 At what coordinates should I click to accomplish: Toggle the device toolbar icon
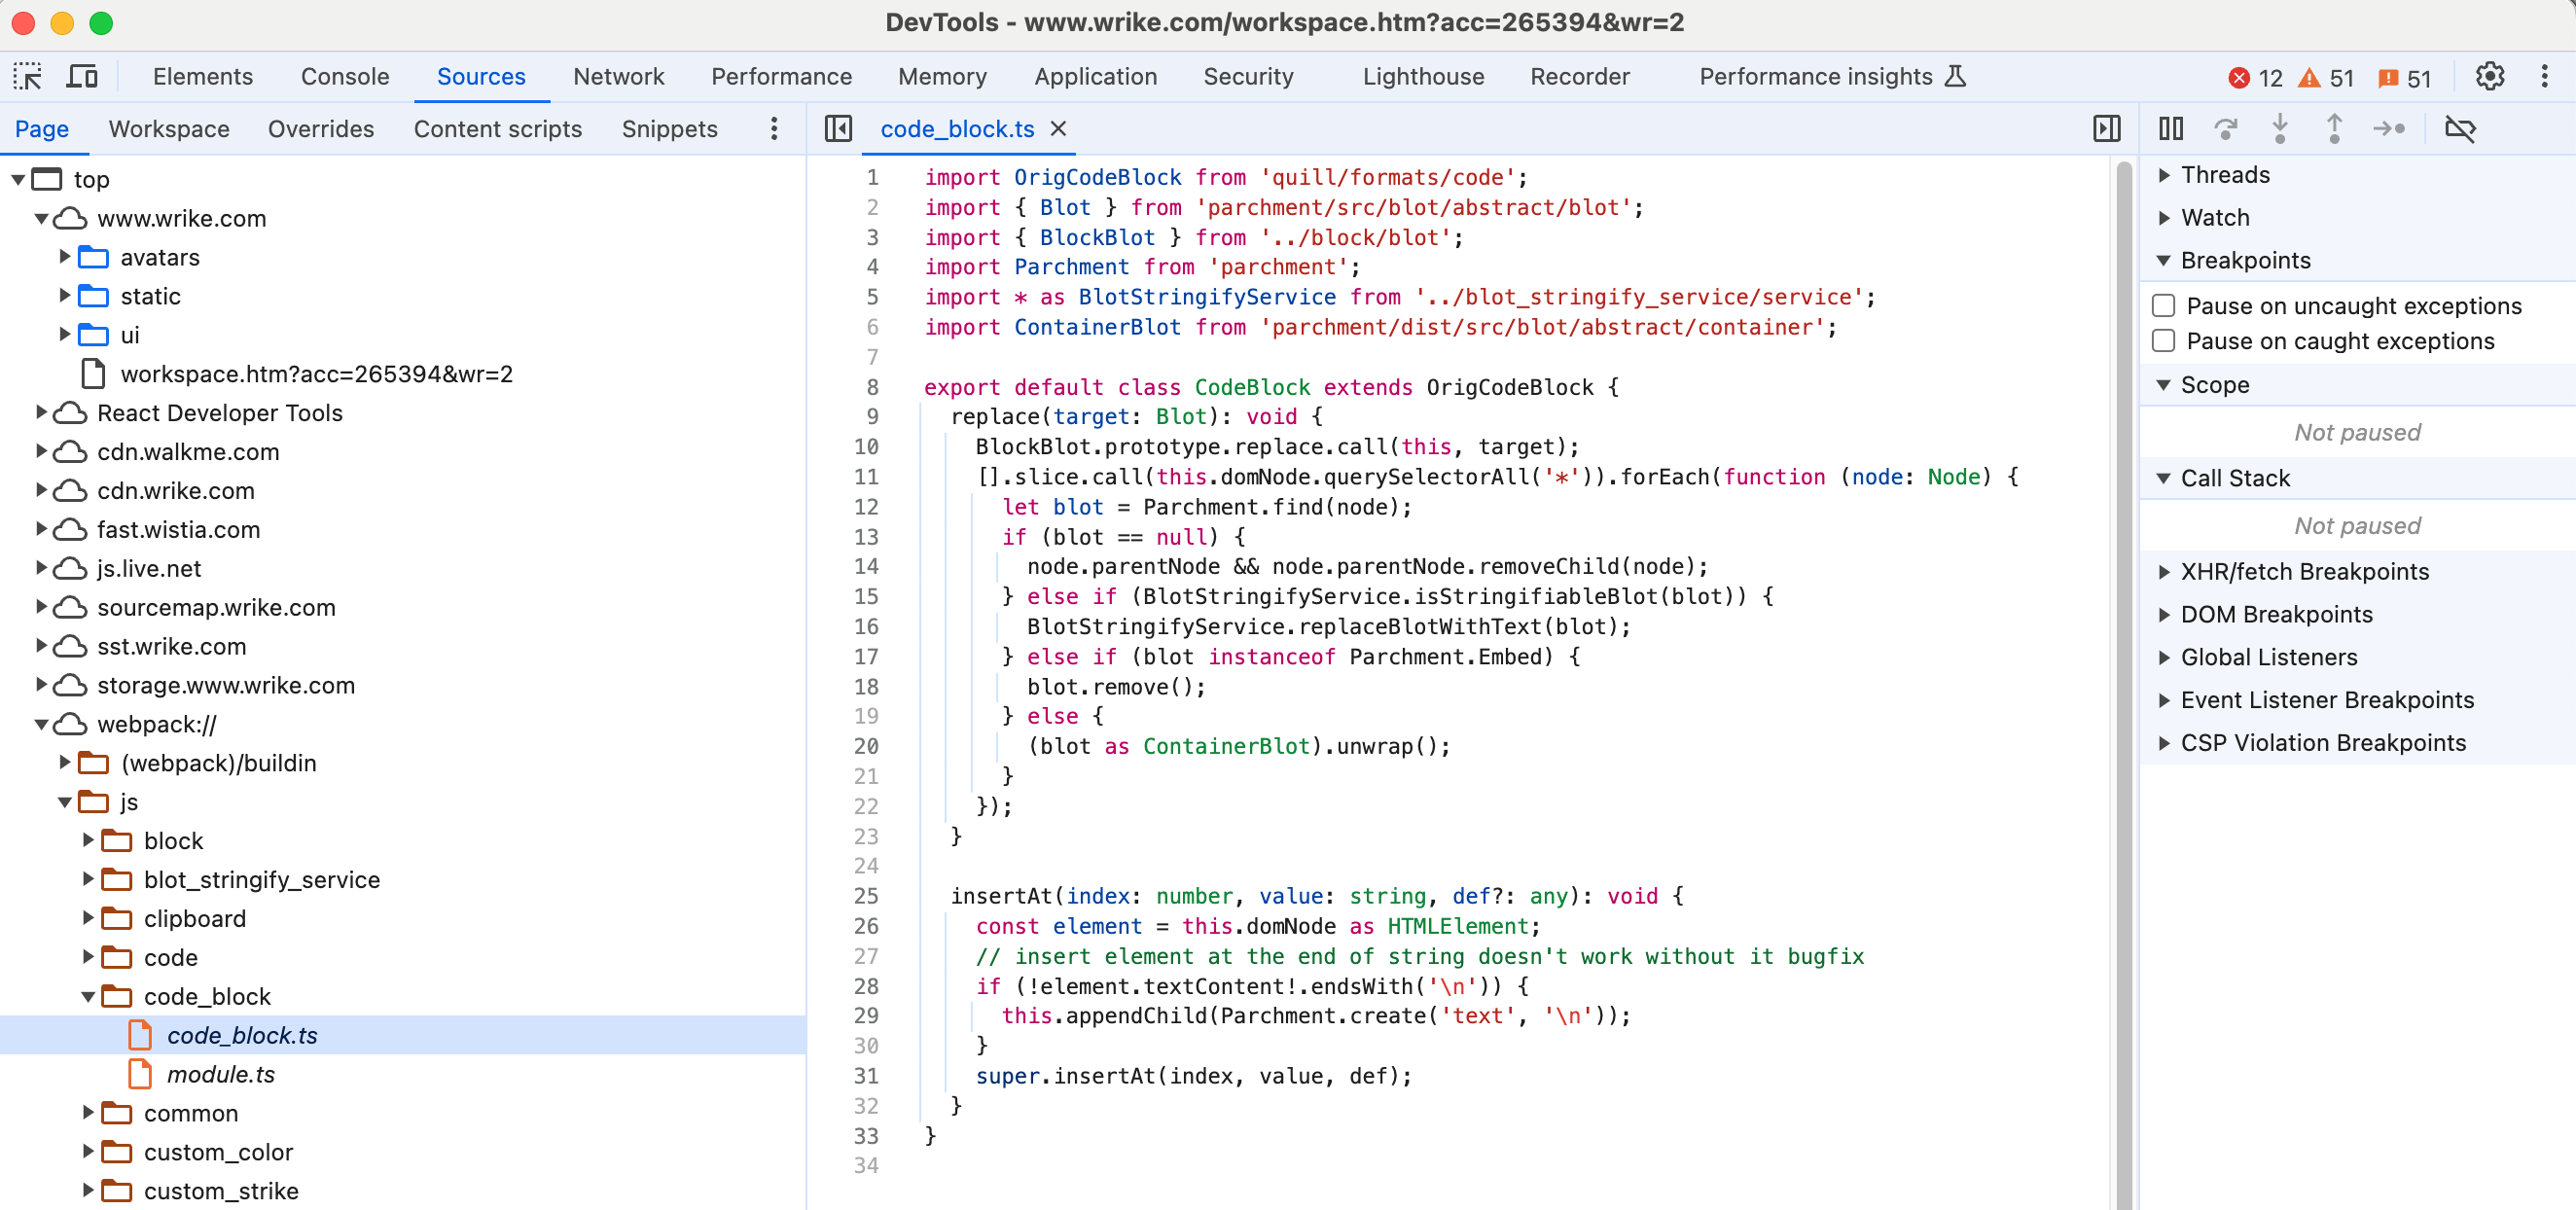(x=82, y=77)
